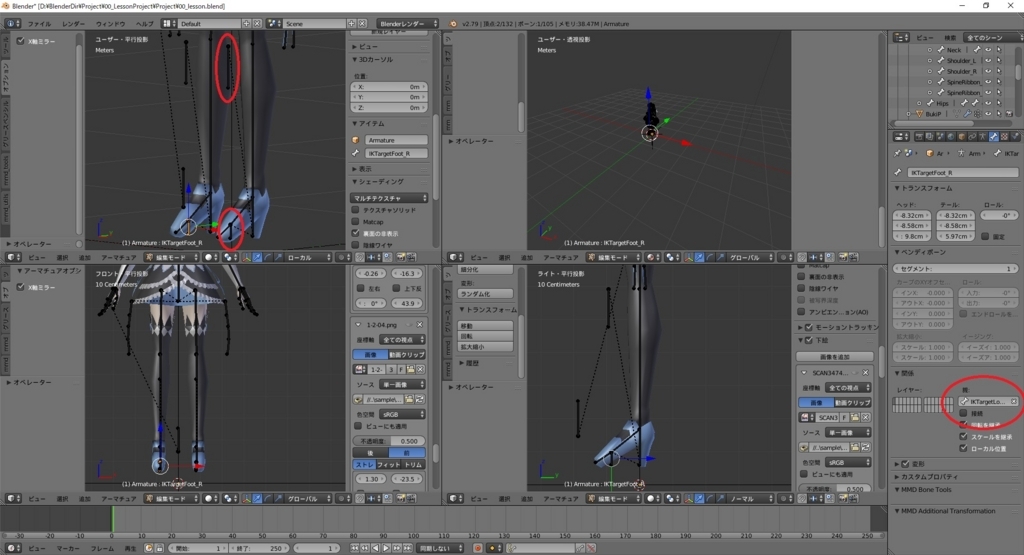Image resolution: width=1024 pixels, height=555 pixels.
Task: Toggle visibility eye of Shoulder_L bone
Action: [988, 61]
